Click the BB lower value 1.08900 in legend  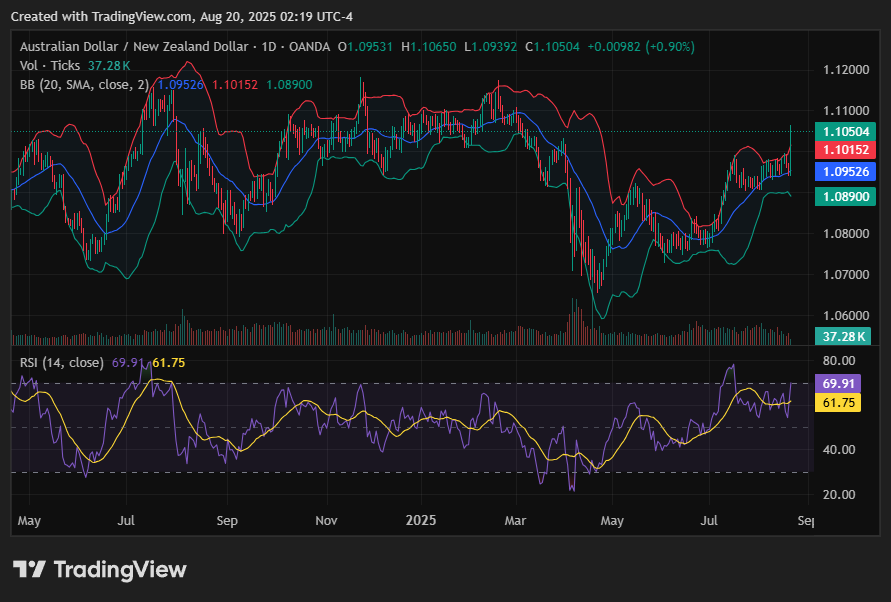pos(289,85)
